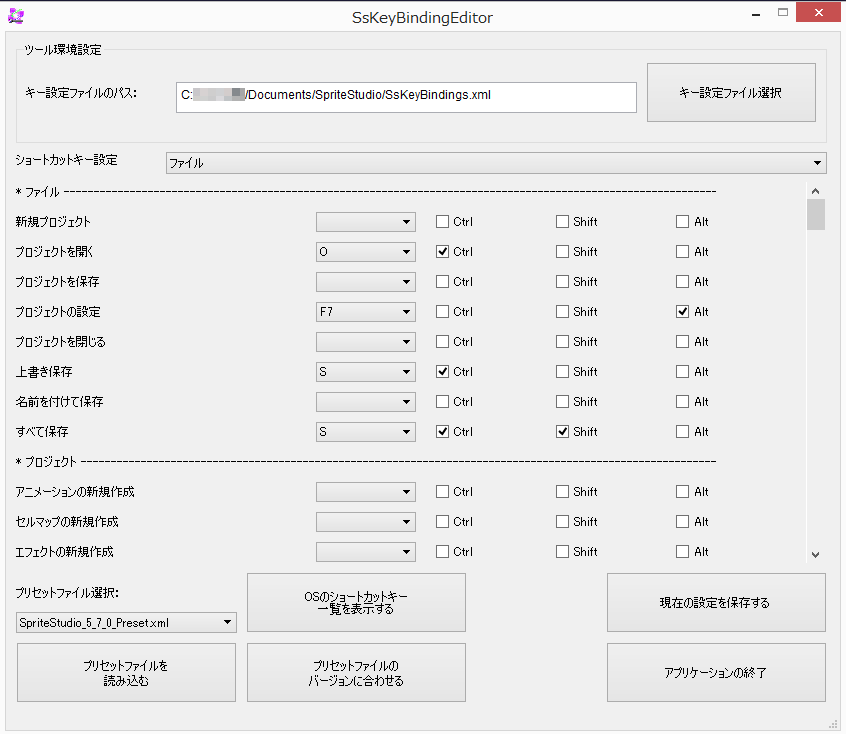Viewport: 846px width, 734px height.
Task: Open the F7 key dropdown for プロジェクトの設定
Action: tap(366, 312)
